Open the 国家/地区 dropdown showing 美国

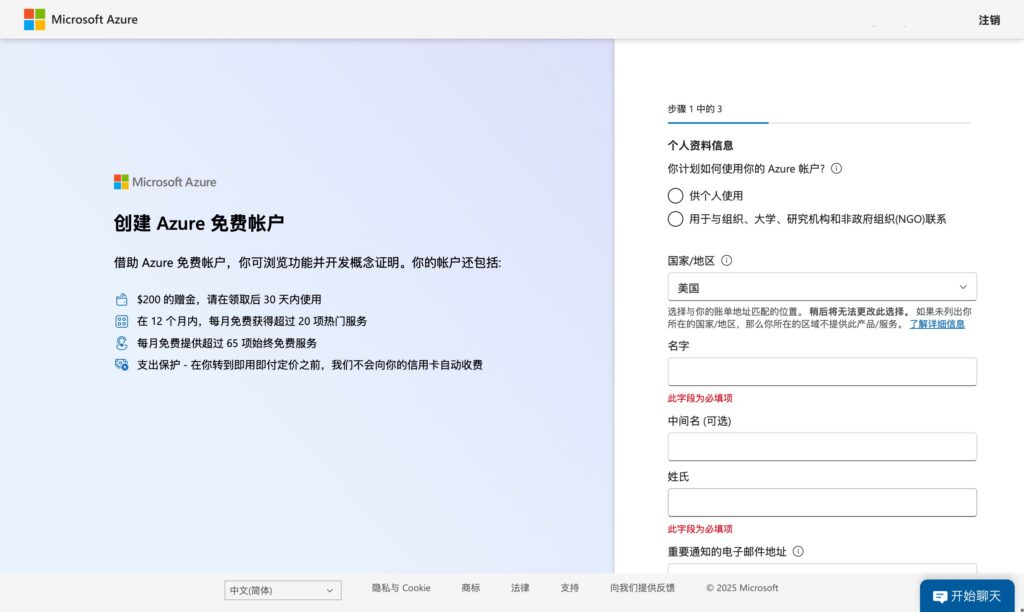821,287
